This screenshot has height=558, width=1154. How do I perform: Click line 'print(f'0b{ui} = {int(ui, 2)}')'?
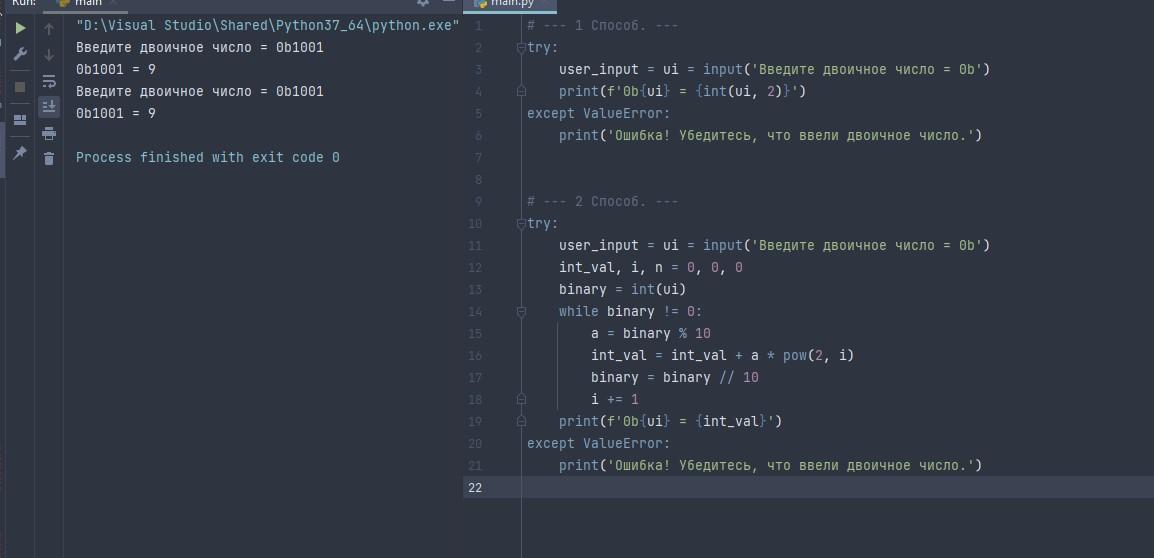(x=683, y=91)
